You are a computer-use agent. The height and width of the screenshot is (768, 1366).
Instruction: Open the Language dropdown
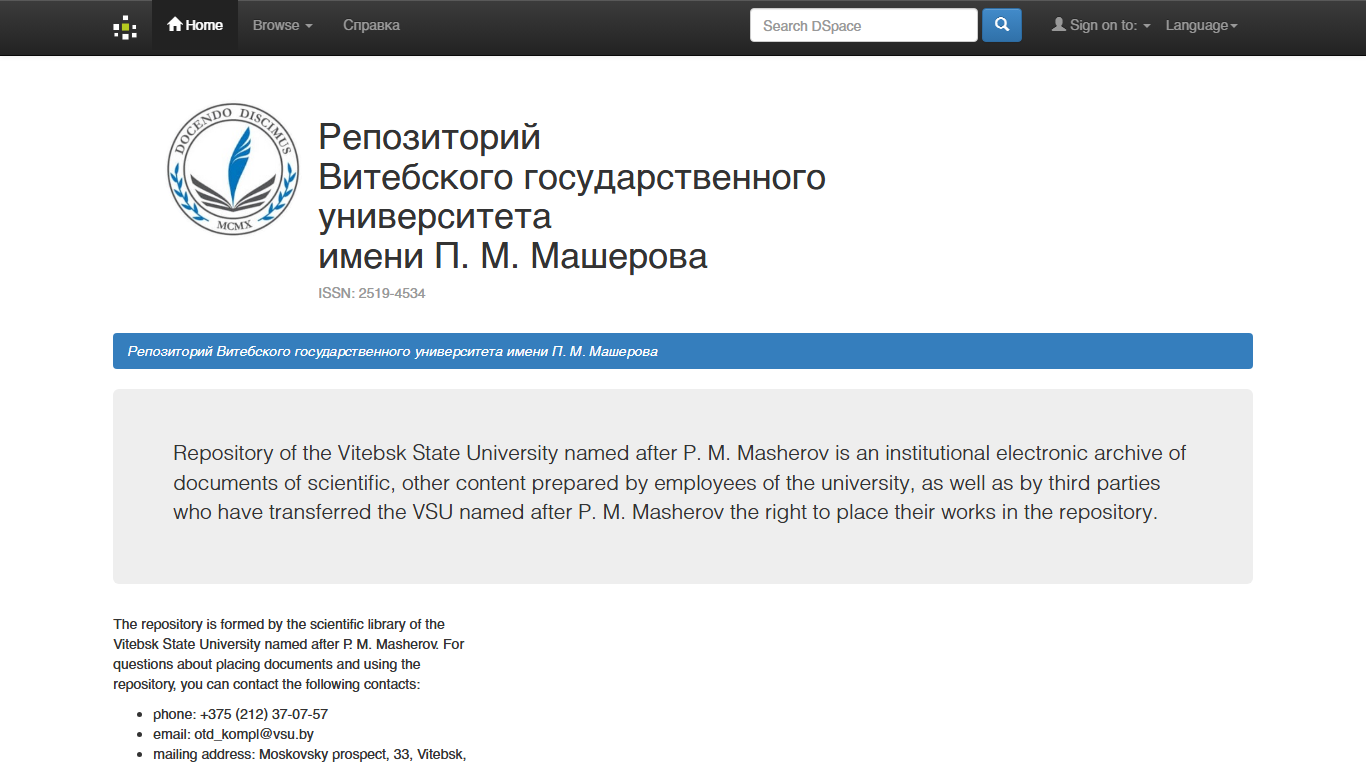pyautogui.click(x=1201, y=25)
